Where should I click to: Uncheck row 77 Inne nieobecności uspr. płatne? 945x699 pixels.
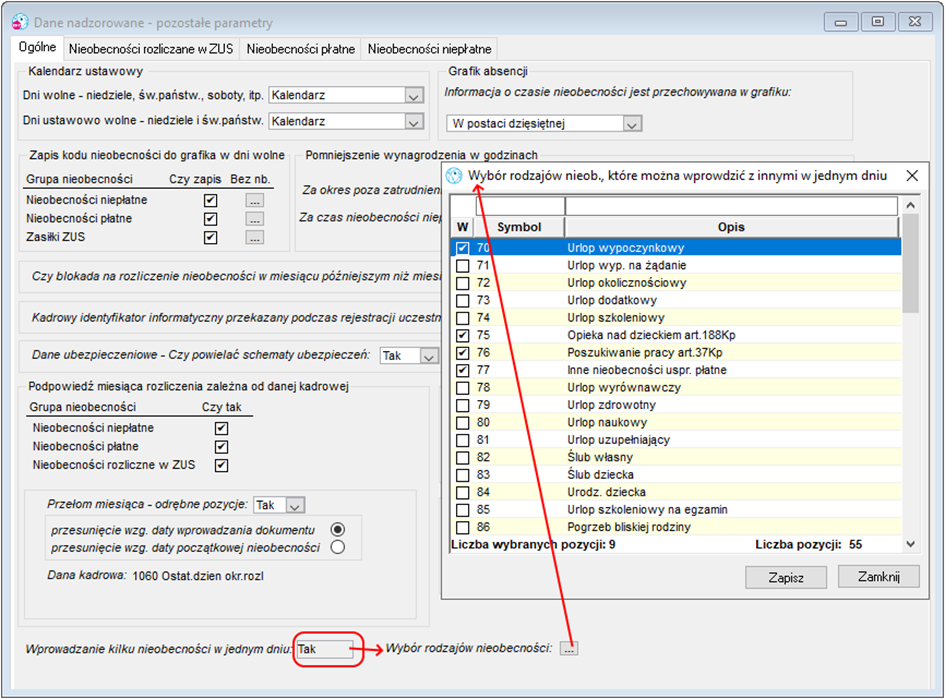click(x=462, y=371)
